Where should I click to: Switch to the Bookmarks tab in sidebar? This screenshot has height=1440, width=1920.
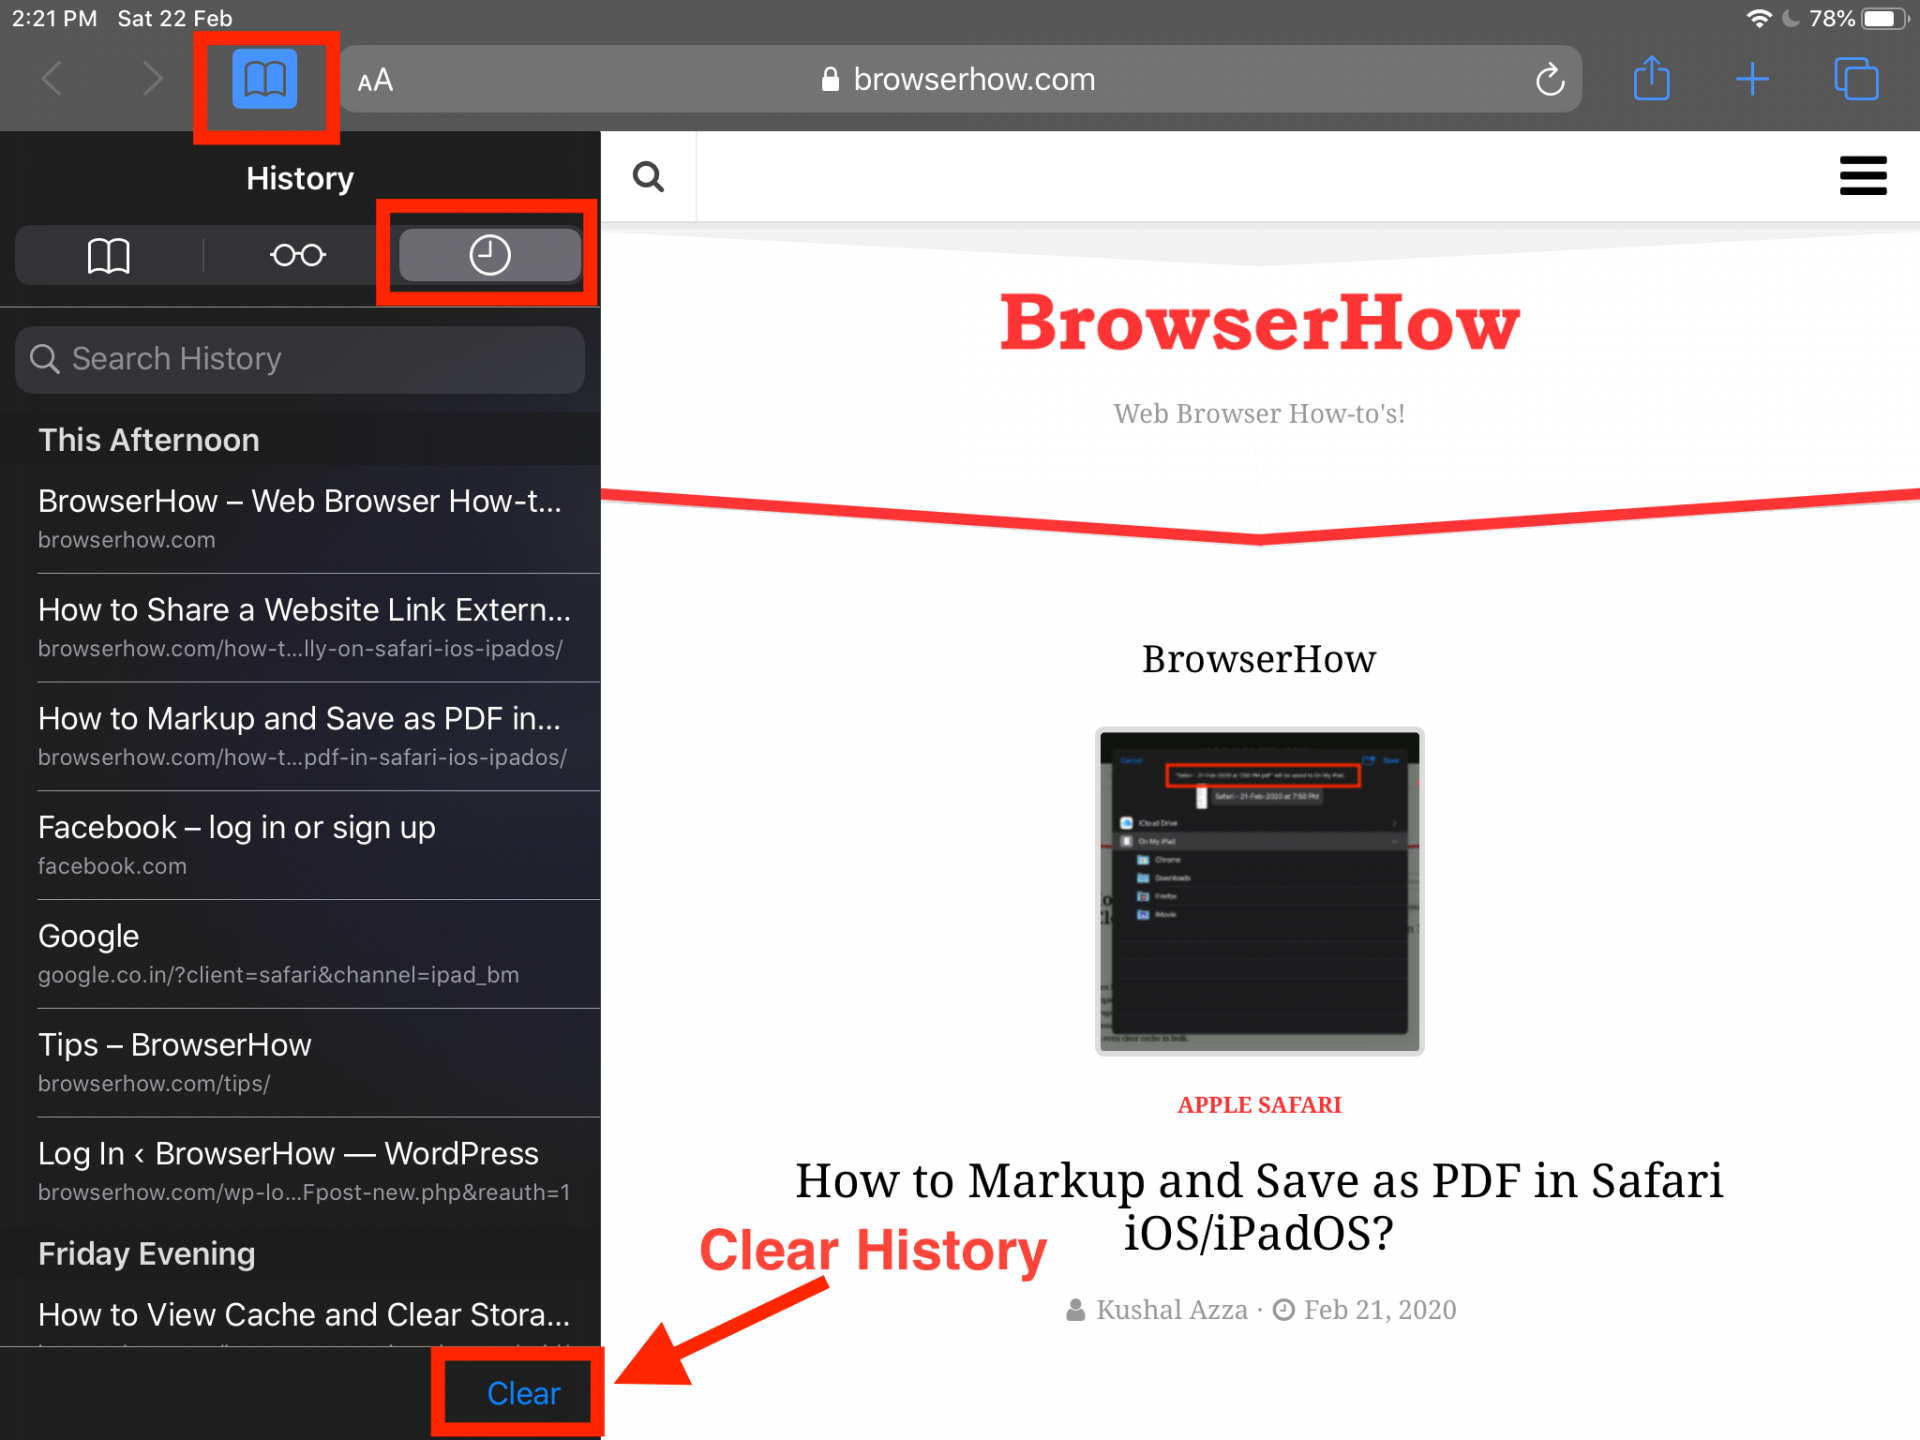pos(109,255)
